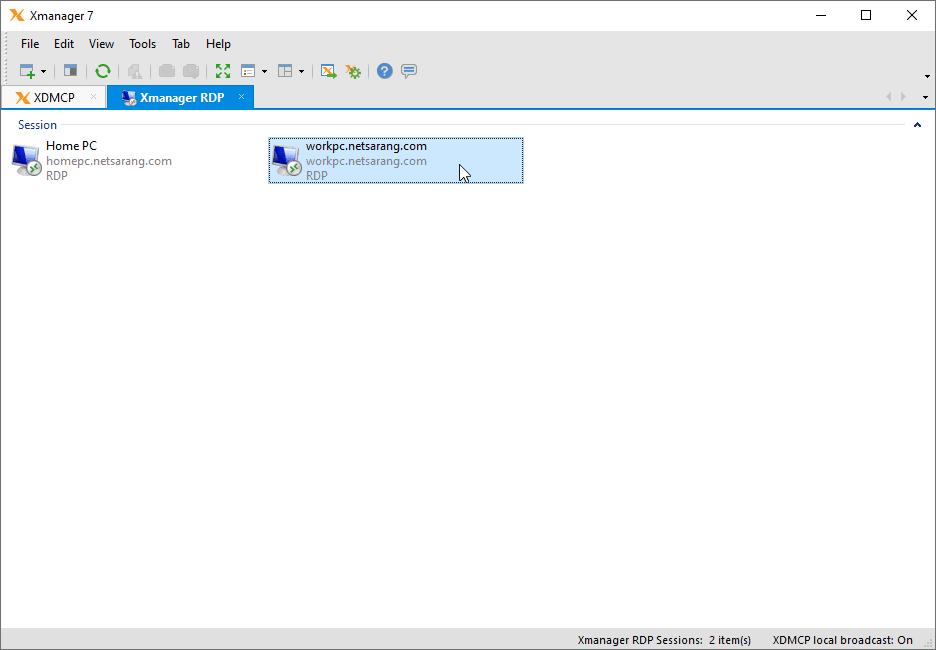936x650 pixels.
Task: Open the File menu
Action: (x=30, y=44)
